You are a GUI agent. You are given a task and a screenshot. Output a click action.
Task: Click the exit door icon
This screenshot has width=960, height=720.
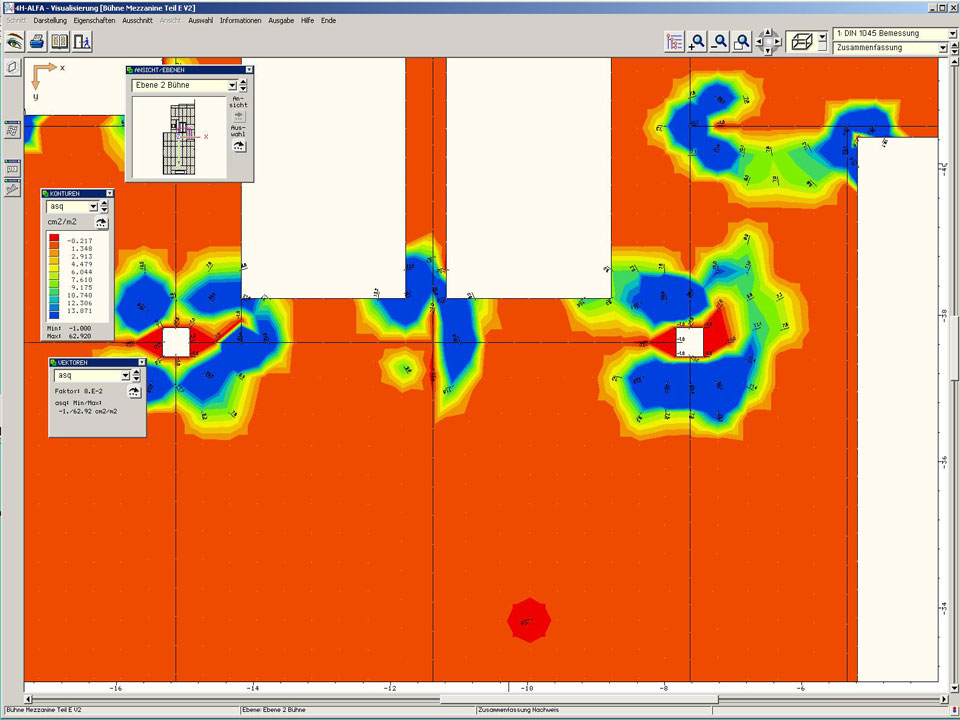(83, 41)
